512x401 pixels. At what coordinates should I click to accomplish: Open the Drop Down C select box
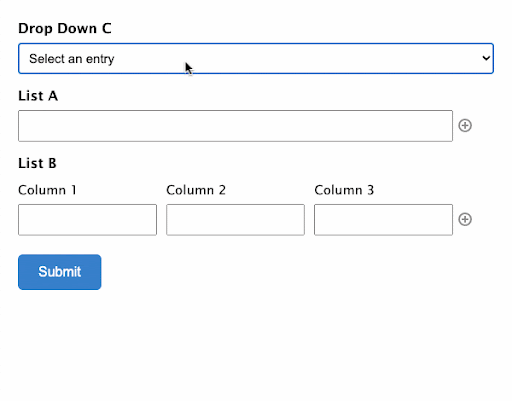click(256, 58)
